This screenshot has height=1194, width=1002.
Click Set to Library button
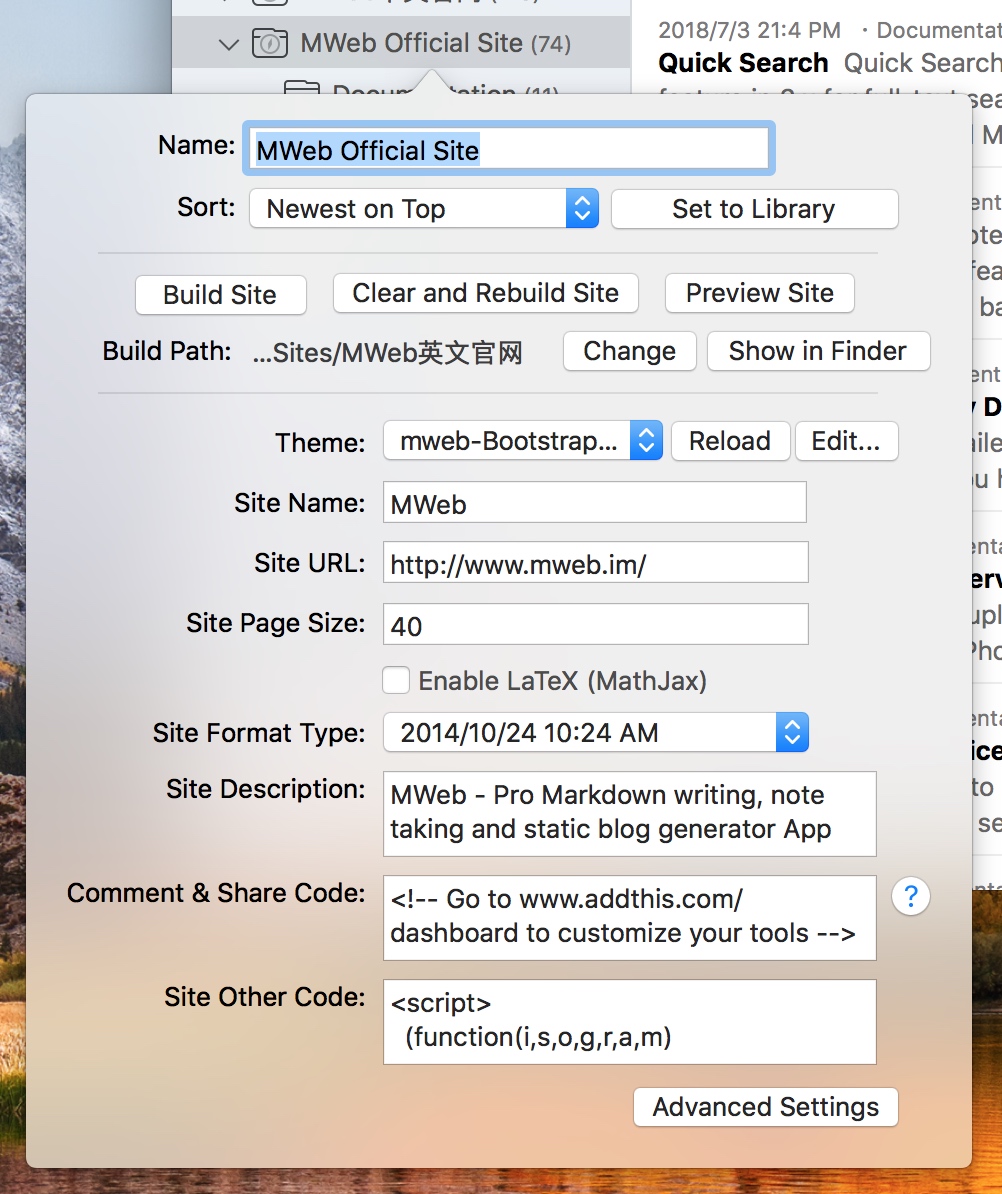point(753,209)
